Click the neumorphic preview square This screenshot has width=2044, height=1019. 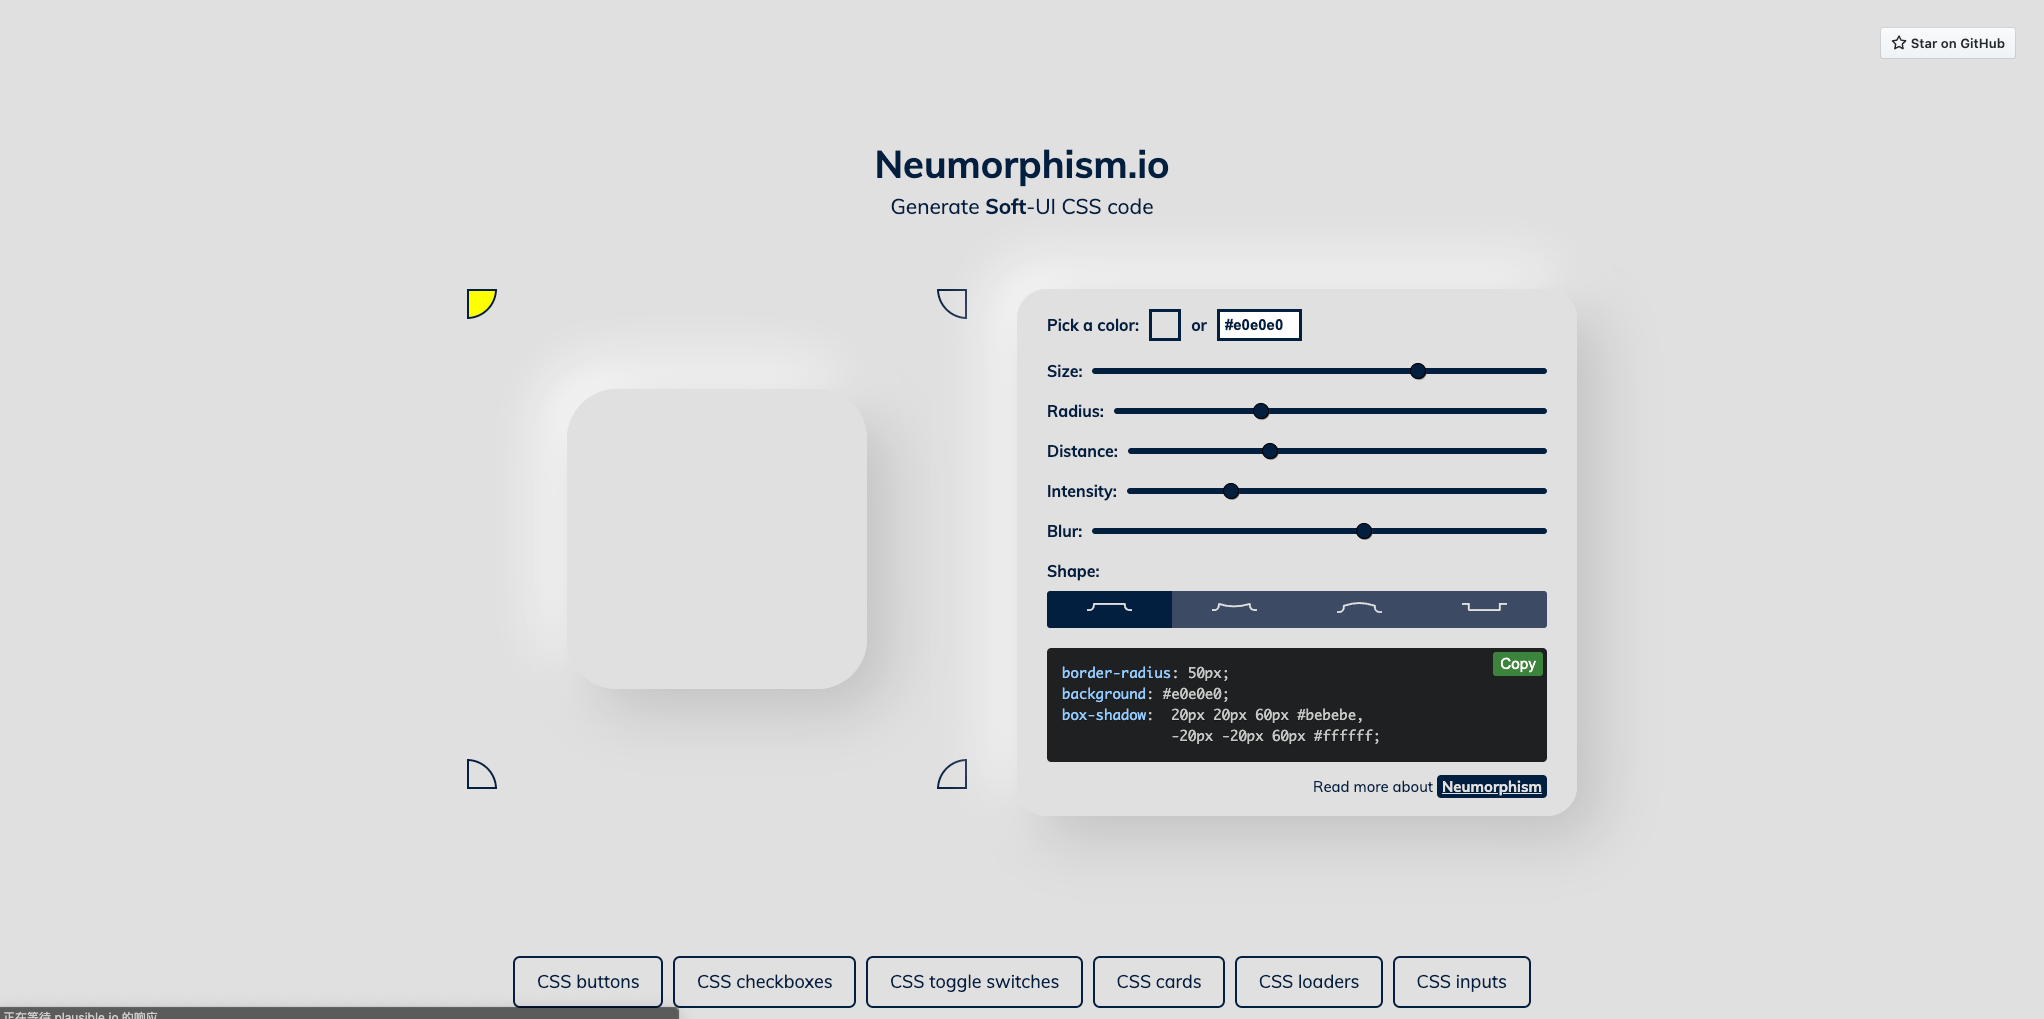(717, 539)
